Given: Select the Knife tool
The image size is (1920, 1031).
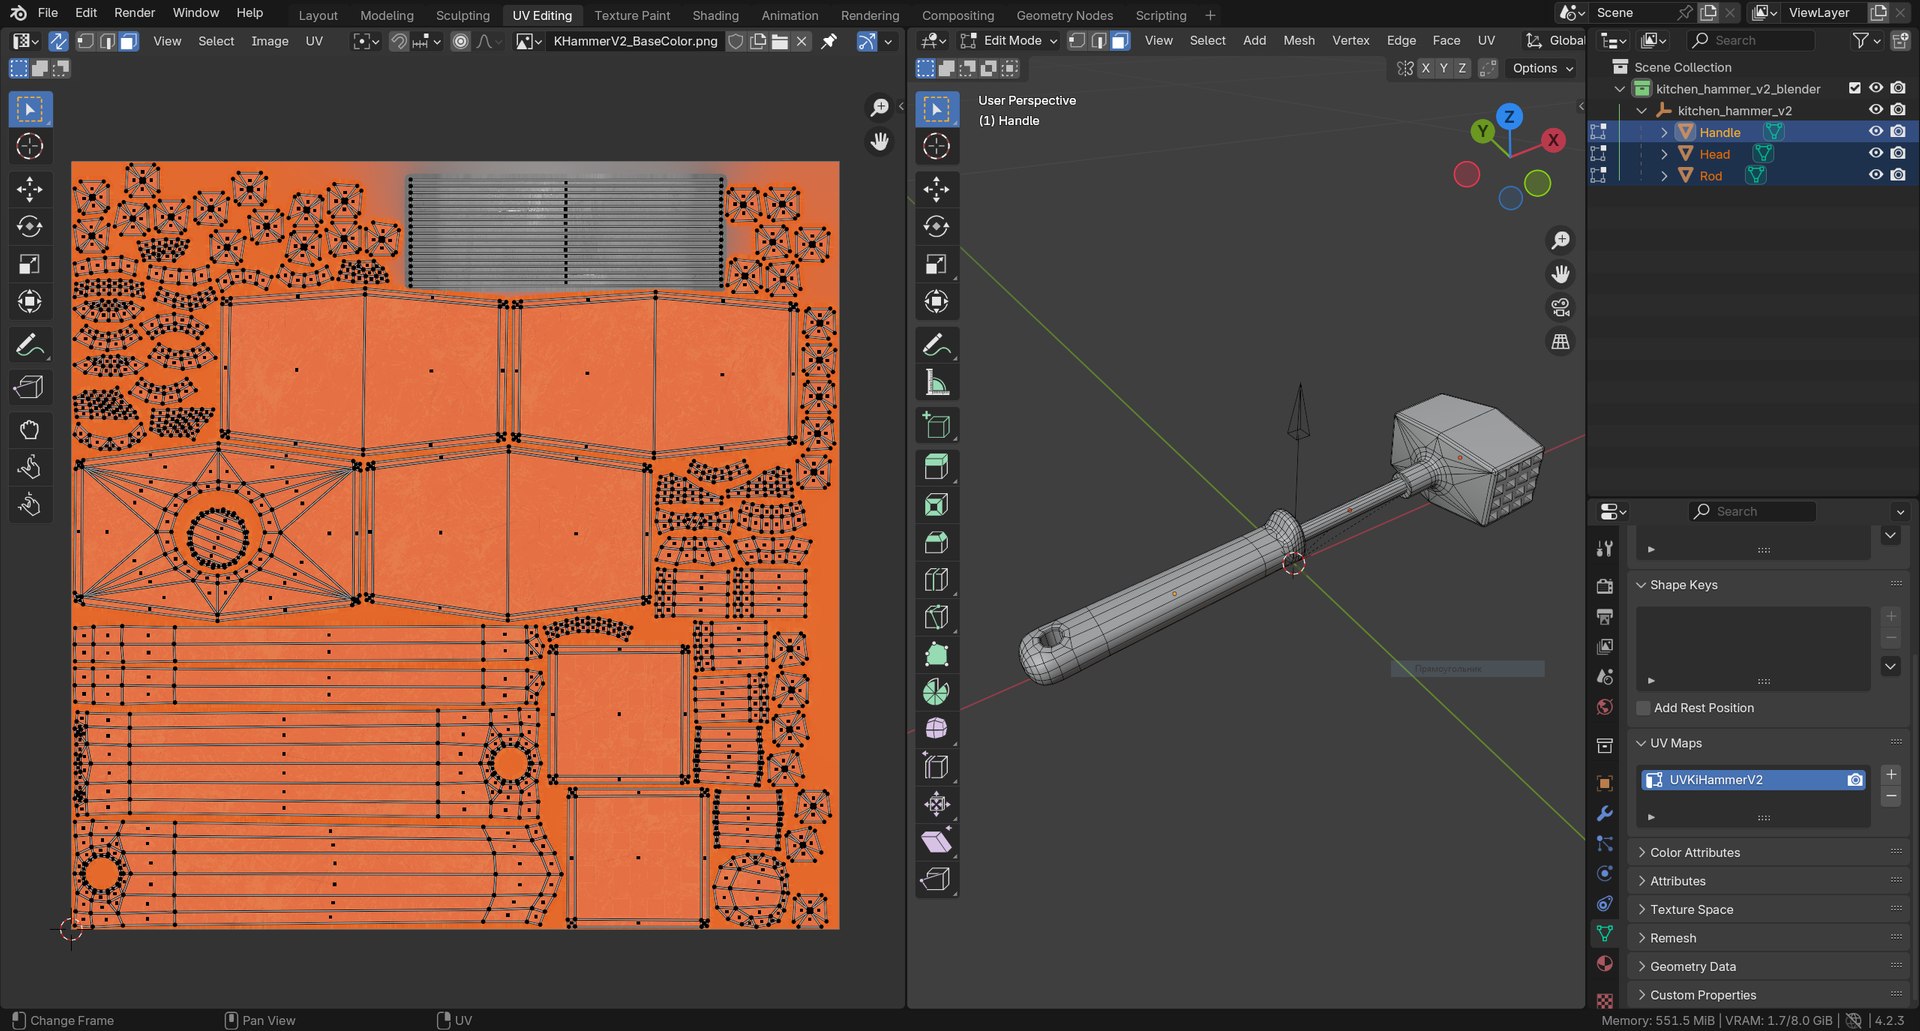Looking at the screenshot, I should (937, 618).
